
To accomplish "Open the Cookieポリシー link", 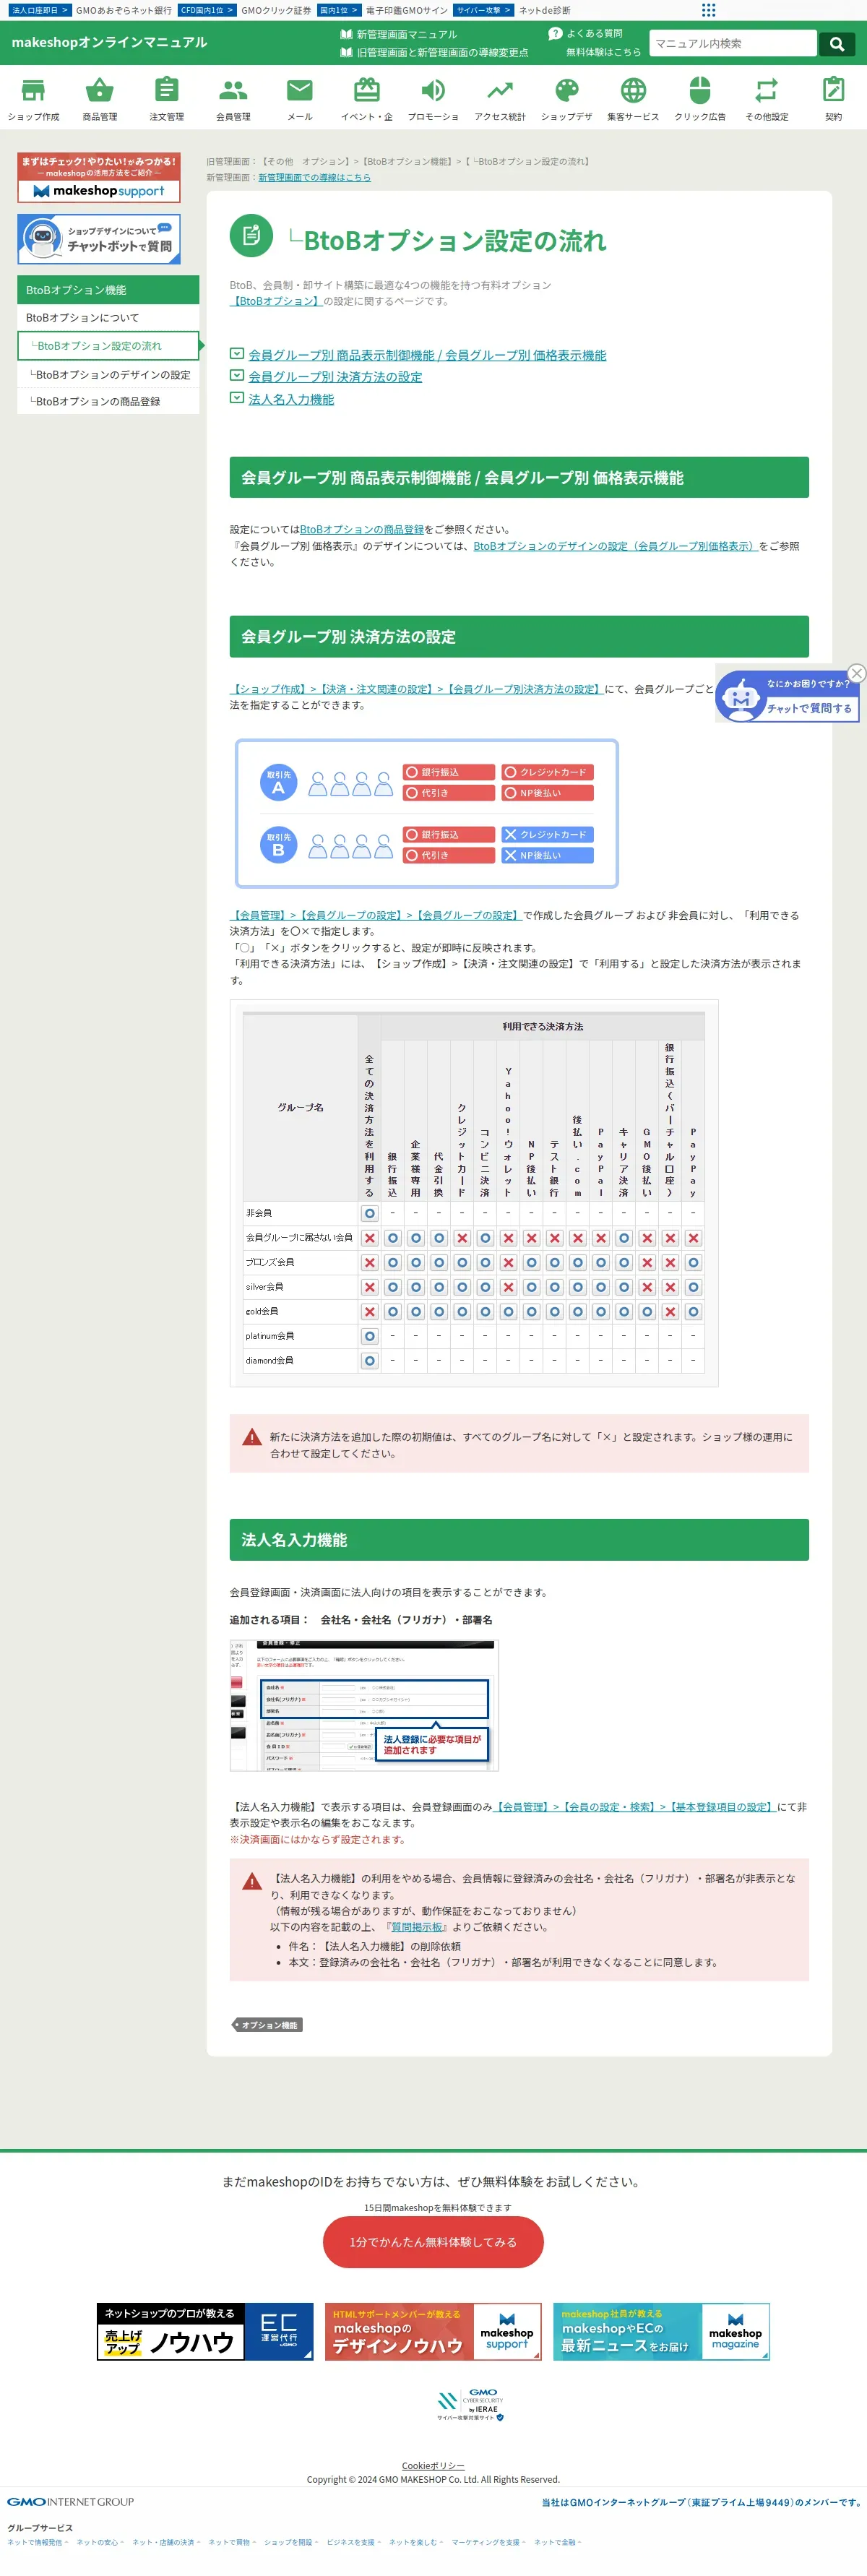I will click(433, 2466).
